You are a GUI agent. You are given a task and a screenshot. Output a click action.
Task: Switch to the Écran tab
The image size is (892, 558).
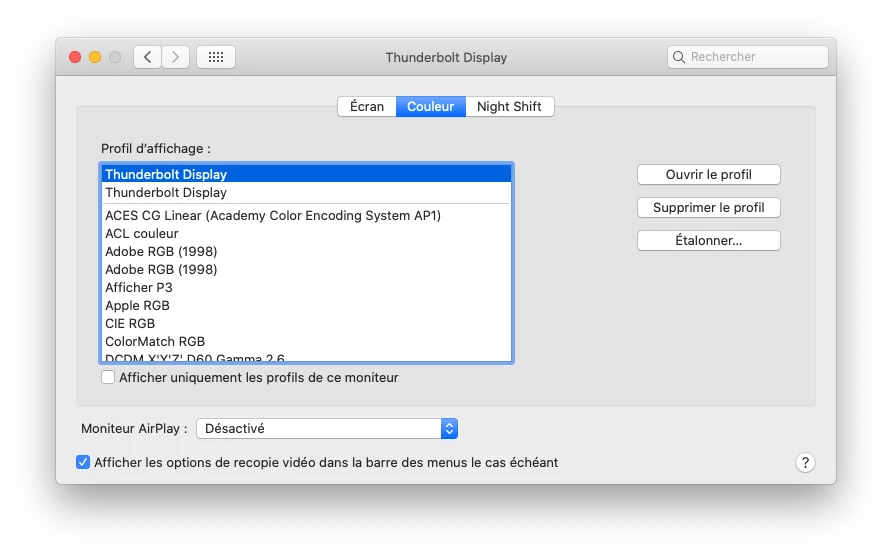(367, 106)
